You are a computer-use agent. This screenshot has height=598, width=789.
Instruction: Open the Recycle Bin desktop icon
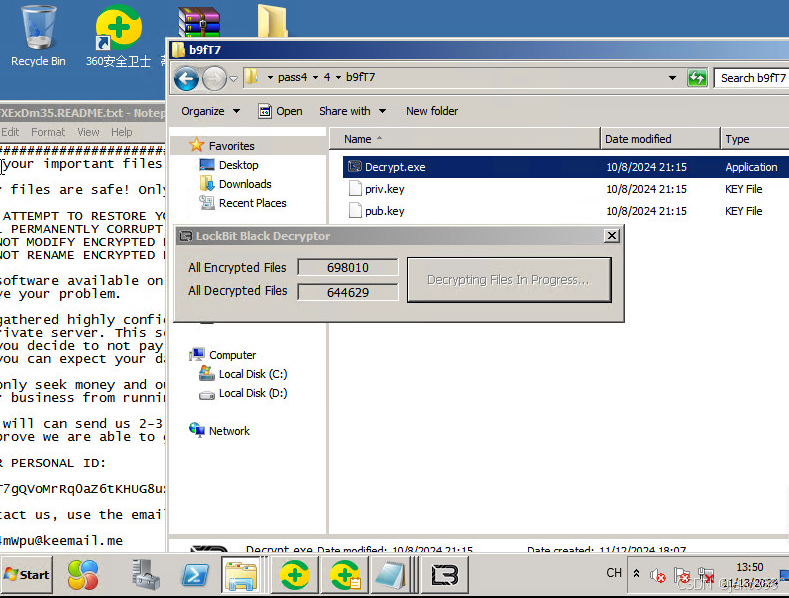38,35
